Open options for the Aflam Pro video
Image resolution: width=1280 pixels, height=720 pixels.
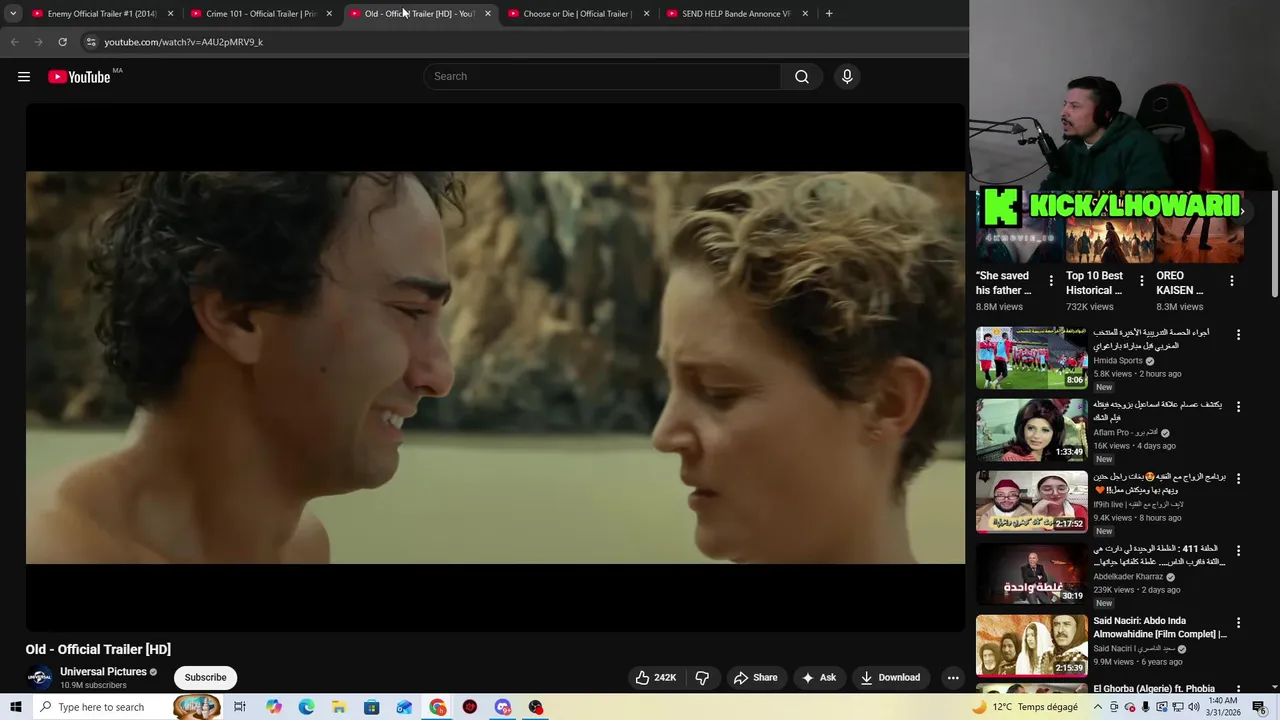pyautogui.click(x=1238, y=407)
